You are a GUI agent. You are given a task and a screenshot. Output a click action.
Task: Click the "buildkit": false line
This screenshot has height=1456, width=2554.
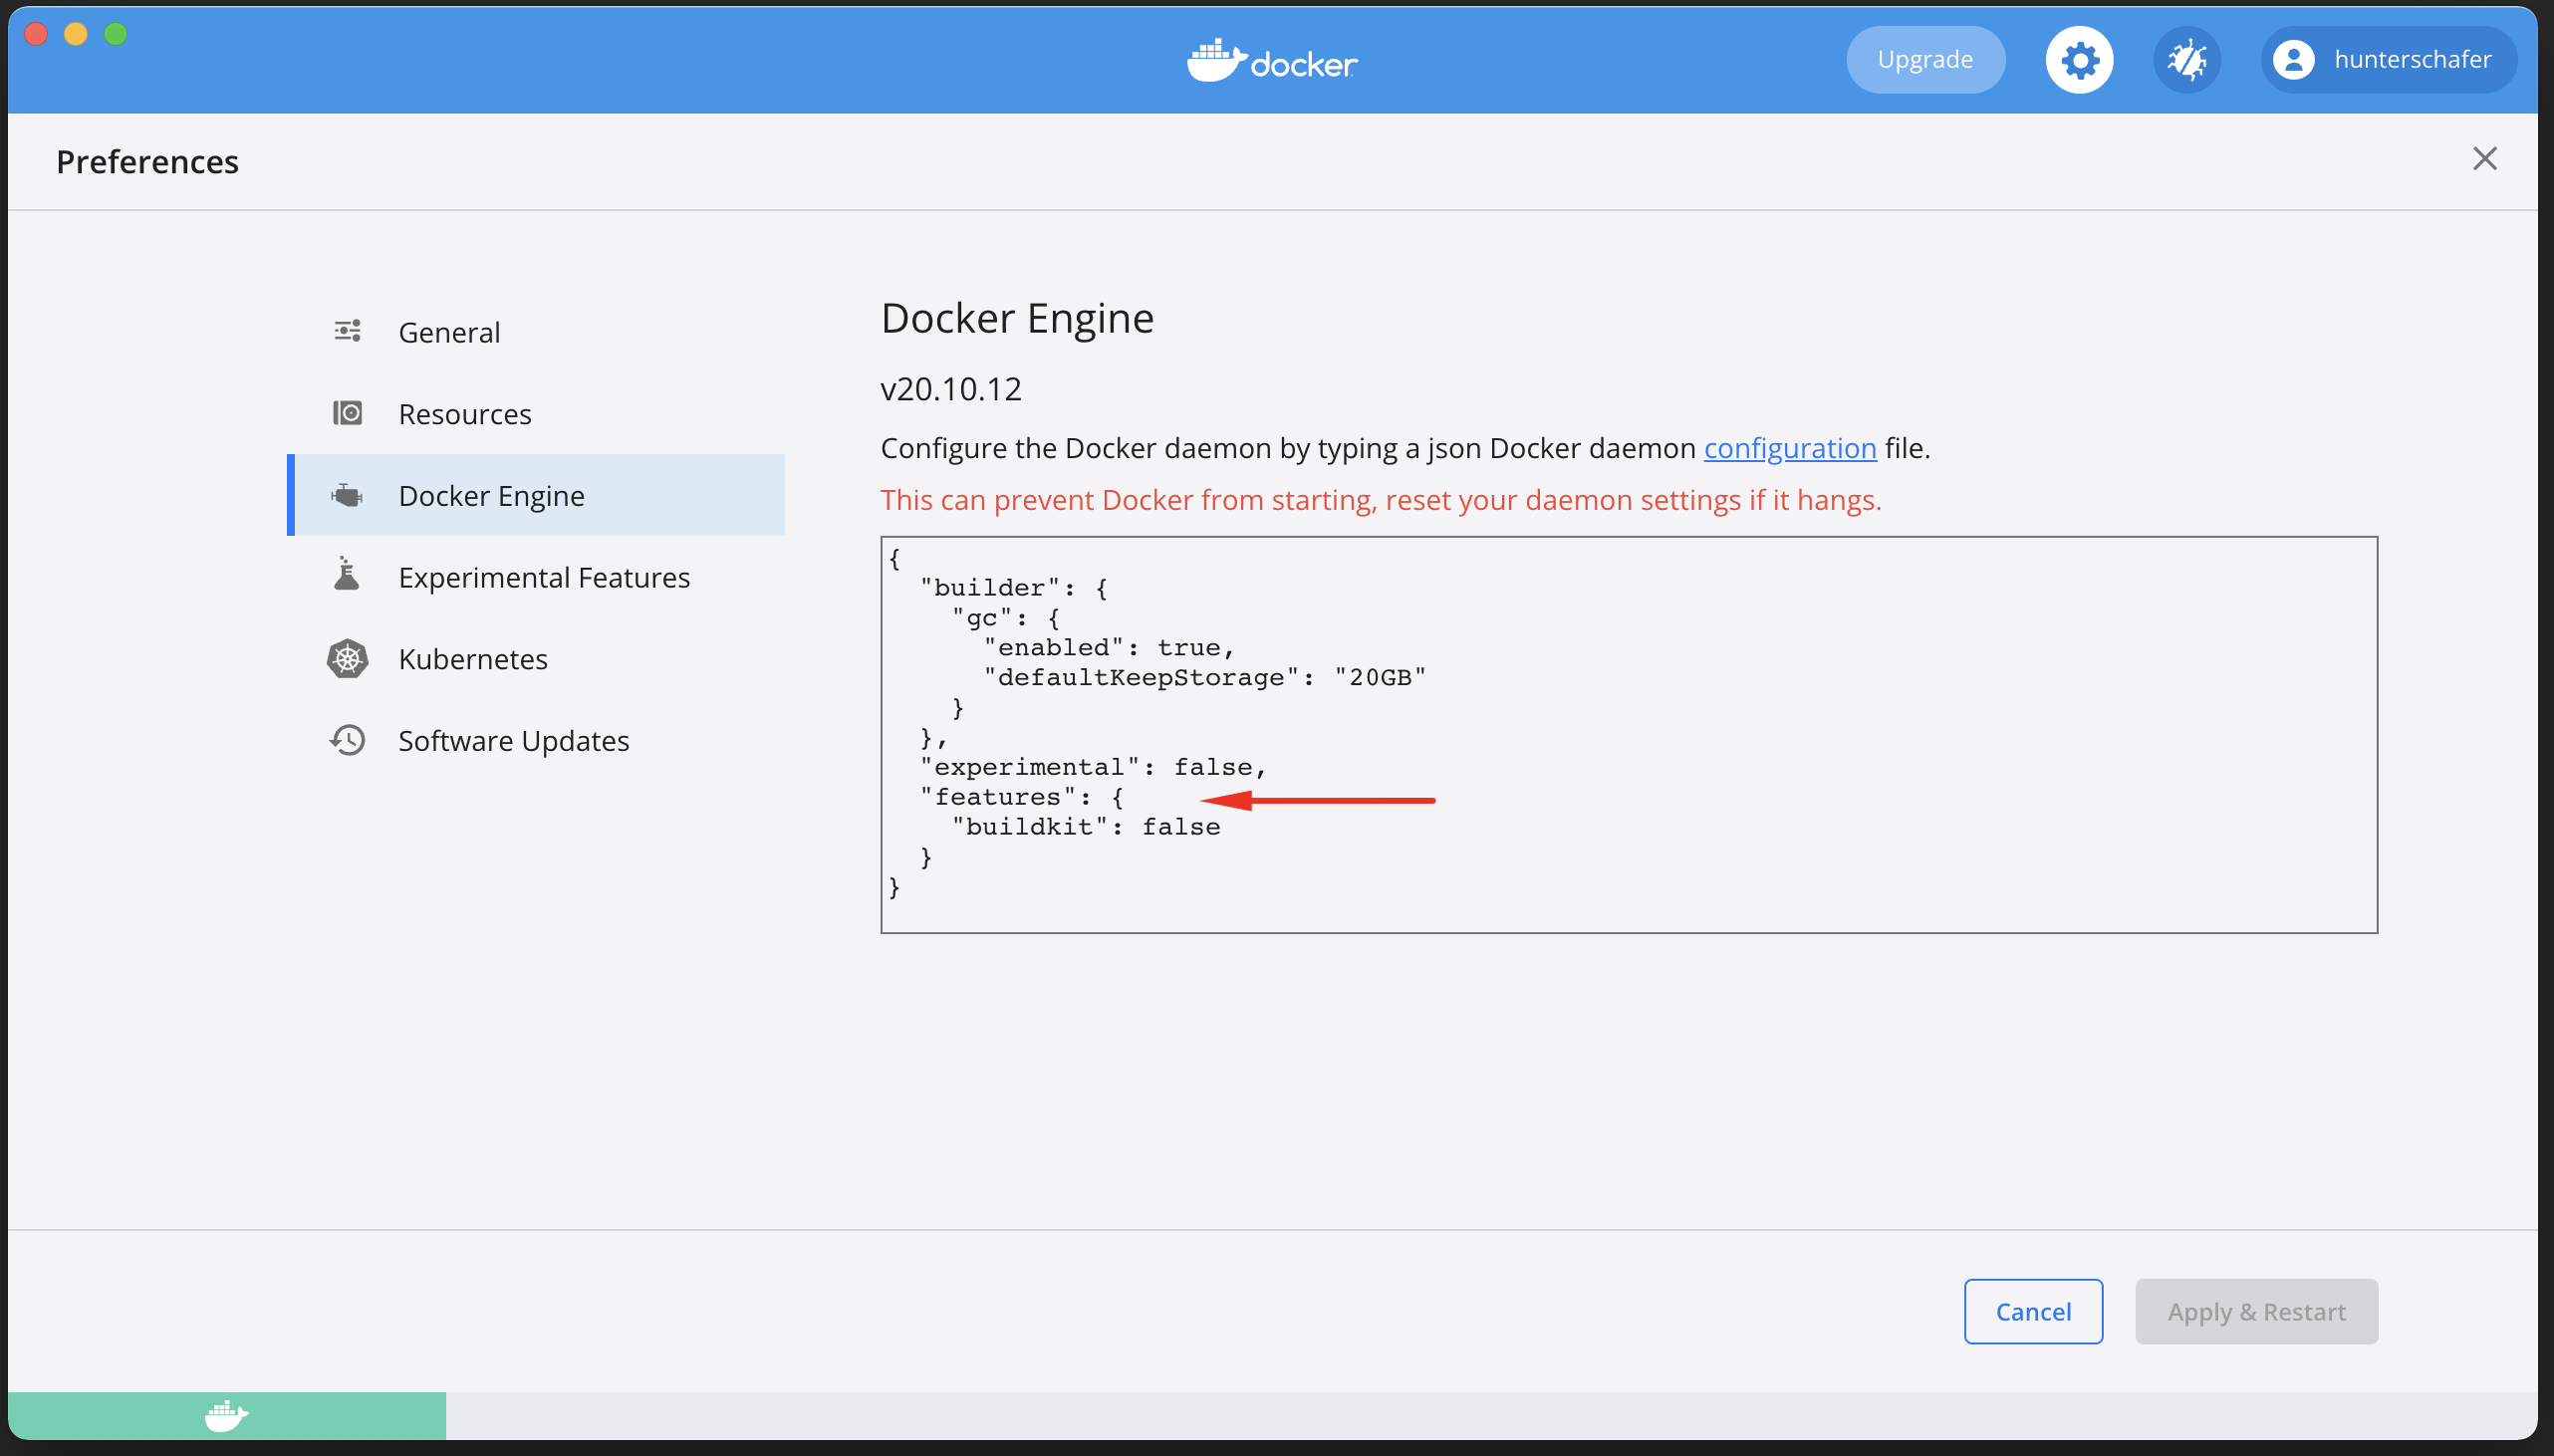tap(1086, 827)
